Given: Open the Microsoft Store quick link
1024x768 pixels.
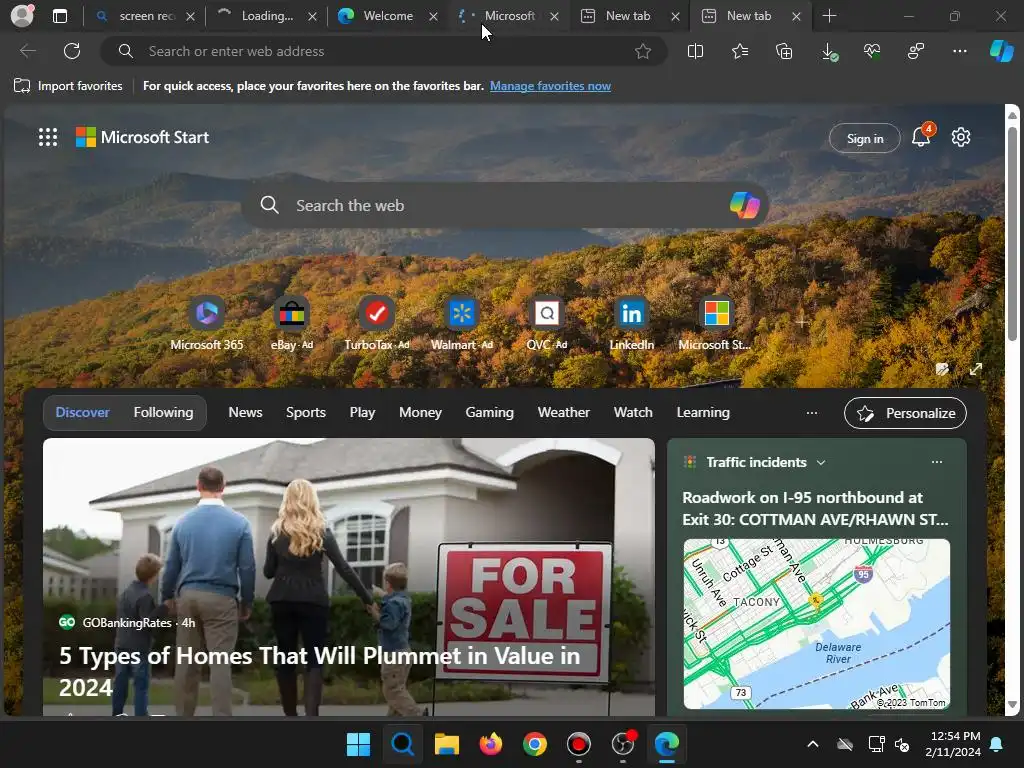Looking at the screenshot, I should (x=716, y=324).
